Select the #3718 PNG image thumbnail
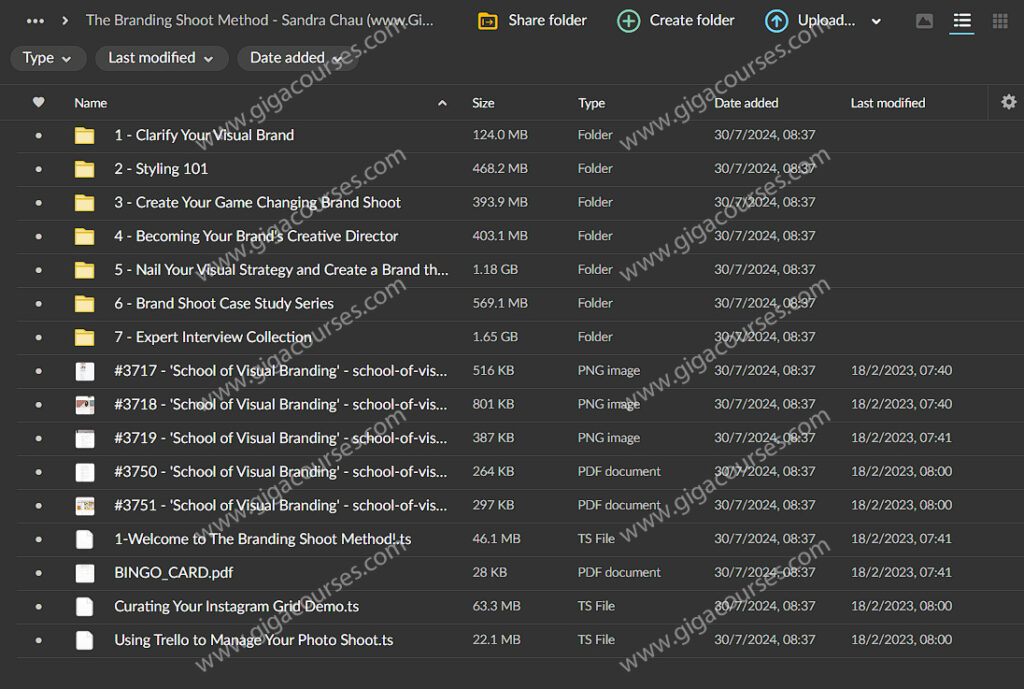This screenshot has height=689, width=1024. (85, 405)
